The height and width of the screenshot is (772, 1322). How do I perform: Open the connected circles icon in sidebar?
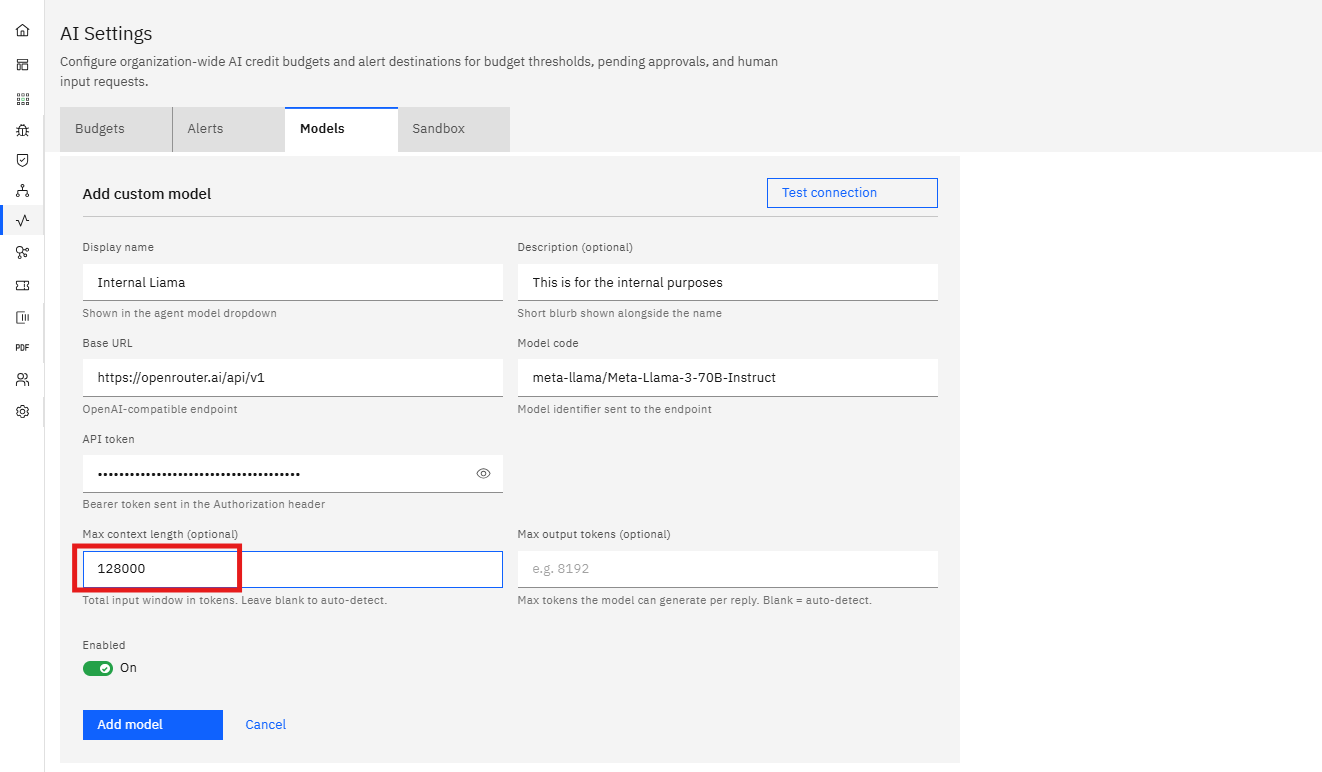22,253
